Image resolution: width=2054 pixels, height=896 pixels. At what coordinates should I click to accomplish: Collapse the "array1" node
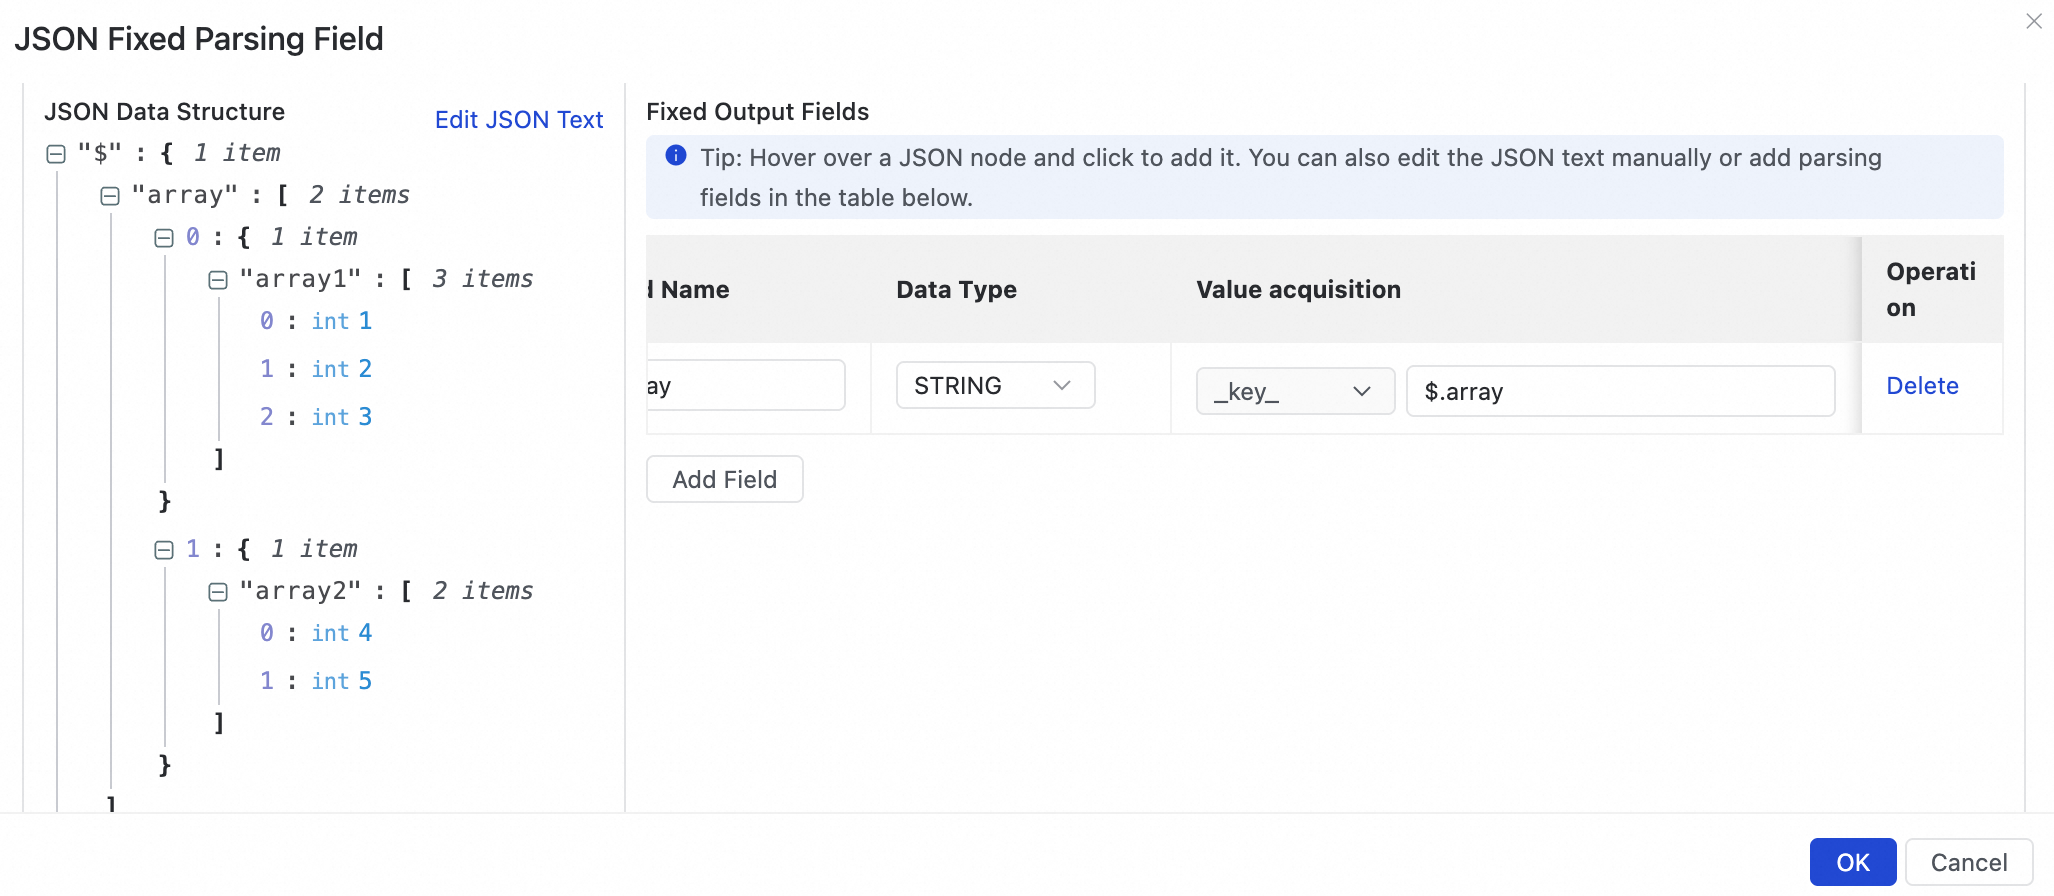218,280
